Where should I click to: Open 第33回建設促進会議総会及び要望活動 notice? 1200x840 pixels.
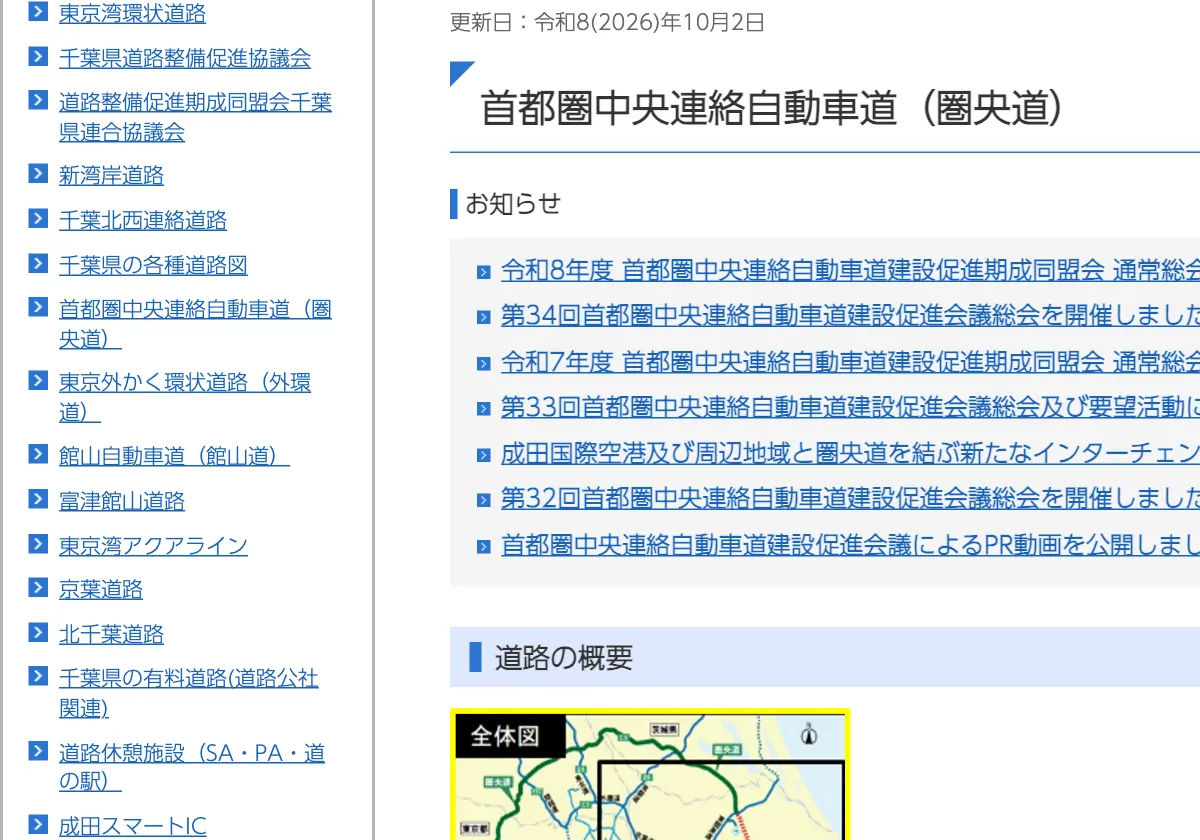tap(850, 407)
